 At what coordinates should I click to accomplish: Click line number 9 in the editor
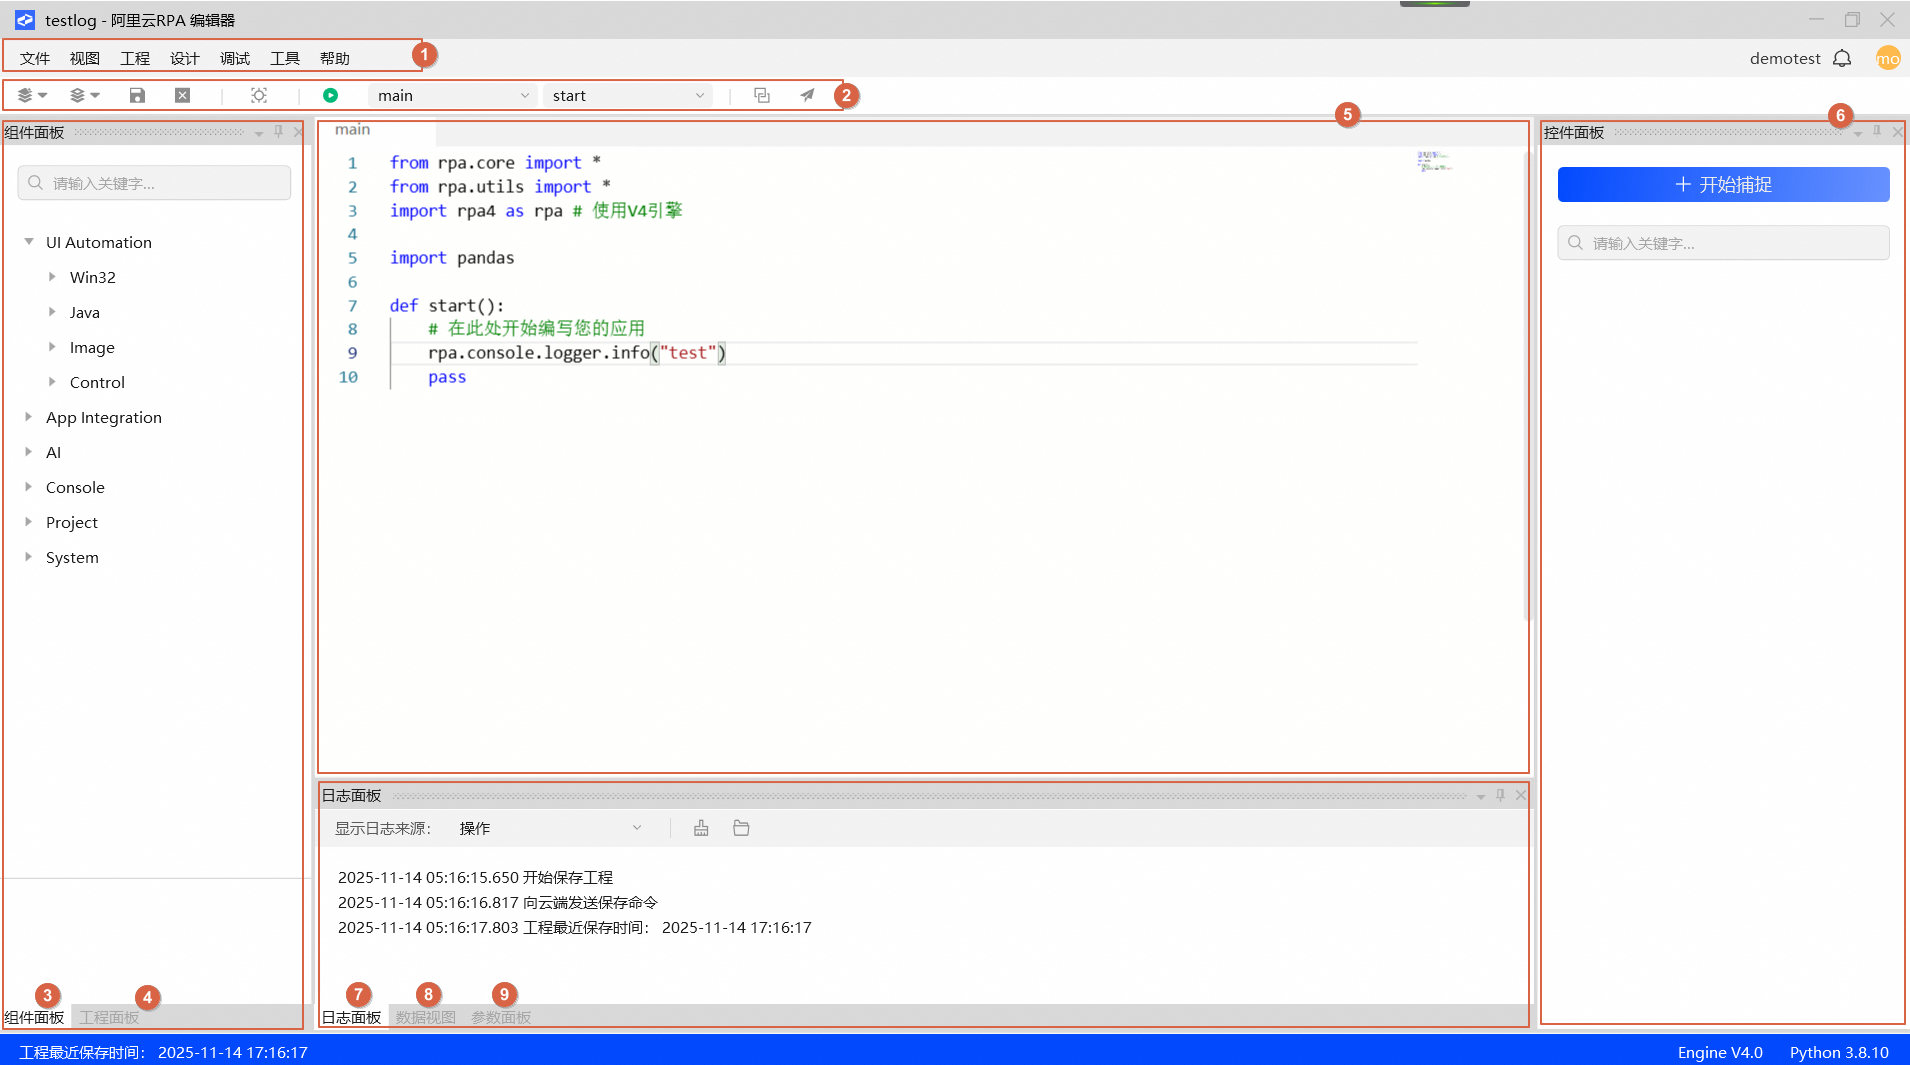tap(352, 353)
